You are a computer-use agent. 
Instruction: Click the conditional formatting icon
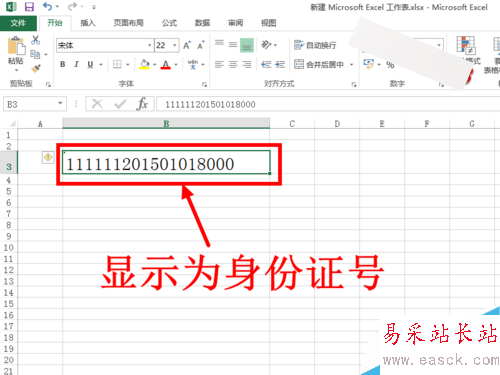point(466,45)
